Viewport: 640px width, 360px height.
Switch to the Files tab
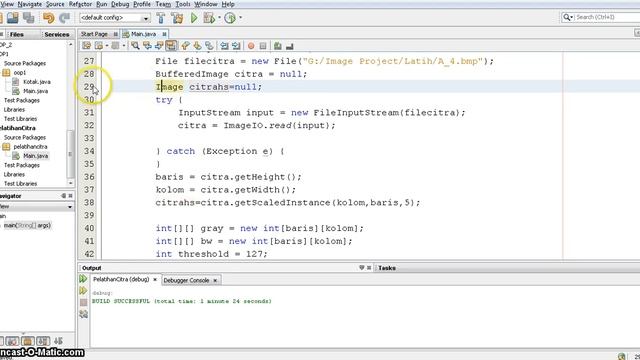click(x=17, y=35)
